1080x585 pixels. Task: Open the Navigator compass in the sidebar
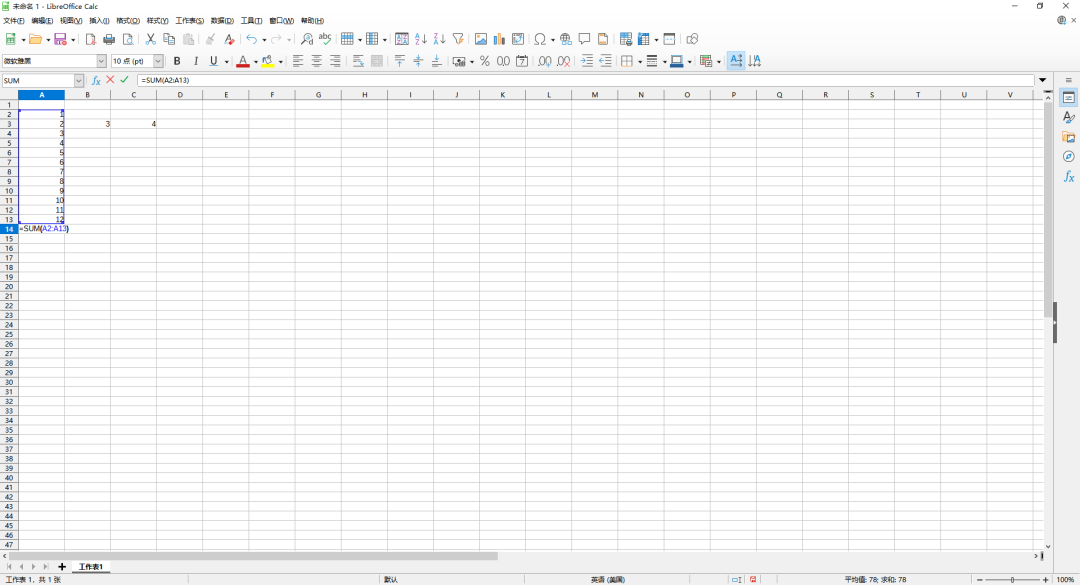click(1068, 157)
